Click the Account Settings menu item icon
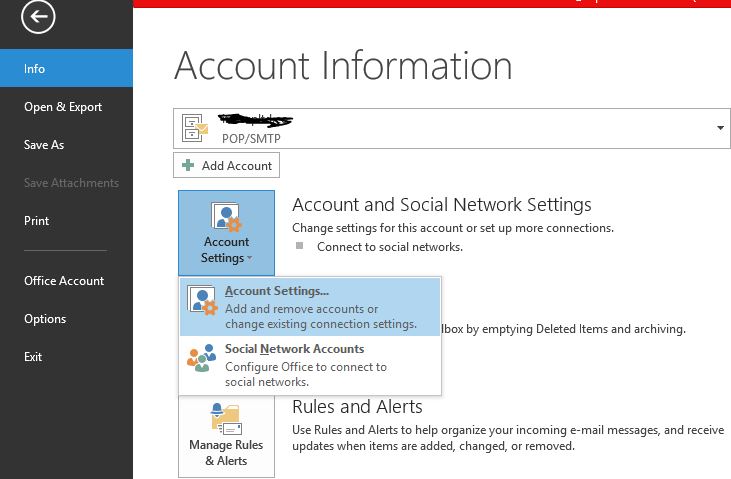 pyautogui.click(x=203, y=303)
